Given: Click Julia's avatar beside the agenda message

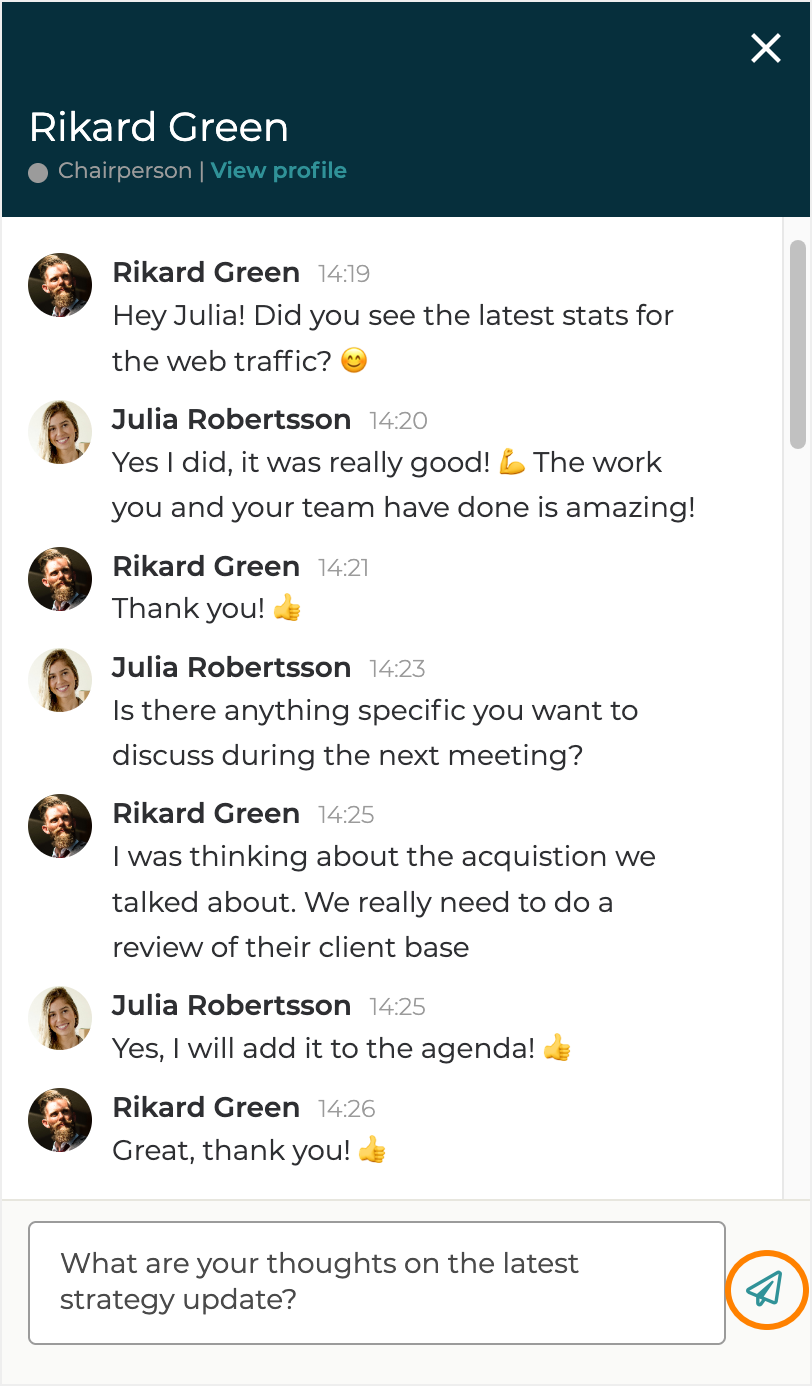Looking at the screenshot, I should pyautogui.click(x=60, y=1018).
